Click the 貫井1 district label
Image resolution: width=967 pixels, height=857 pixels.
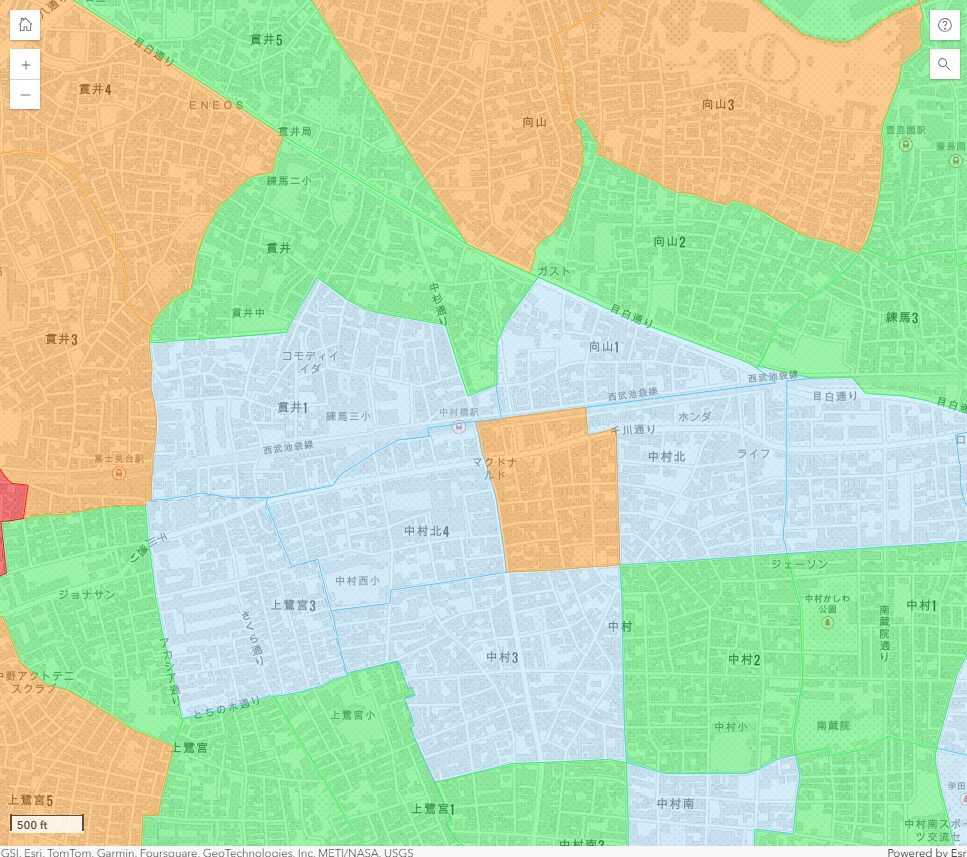[293, 407]
